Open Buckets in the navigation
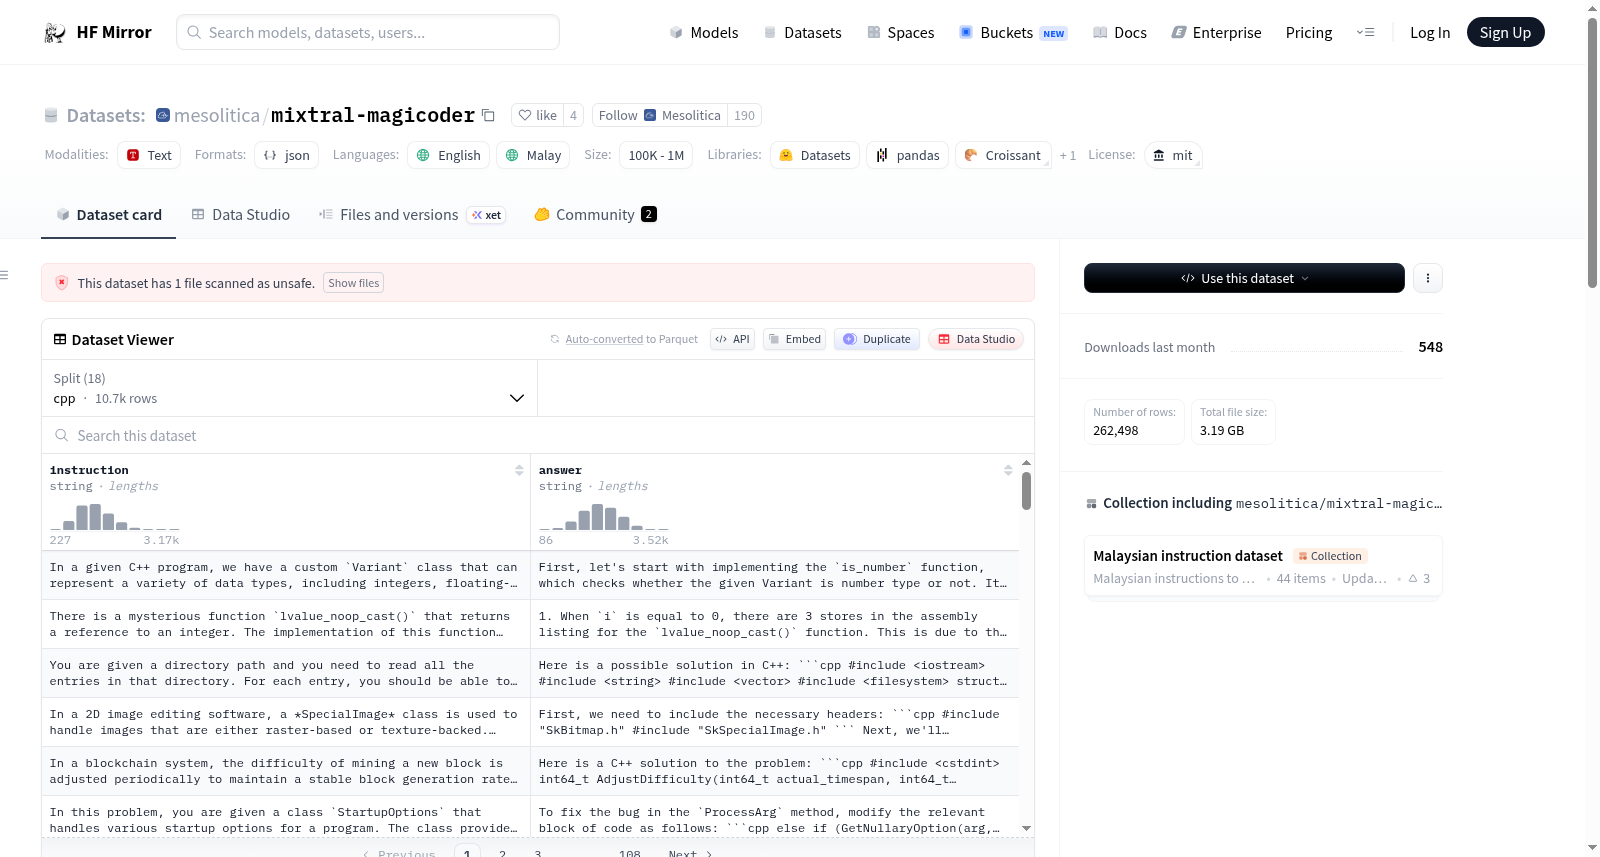1600x857 pixels. (x=1013, y=32)
